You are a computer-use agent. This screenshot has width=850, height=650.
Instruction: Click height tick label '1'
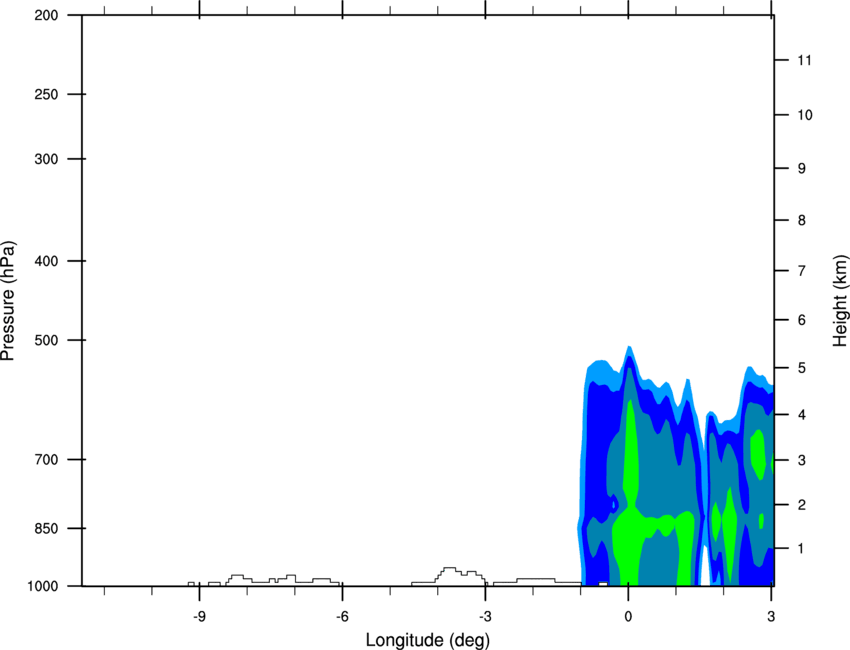[802, 549]
